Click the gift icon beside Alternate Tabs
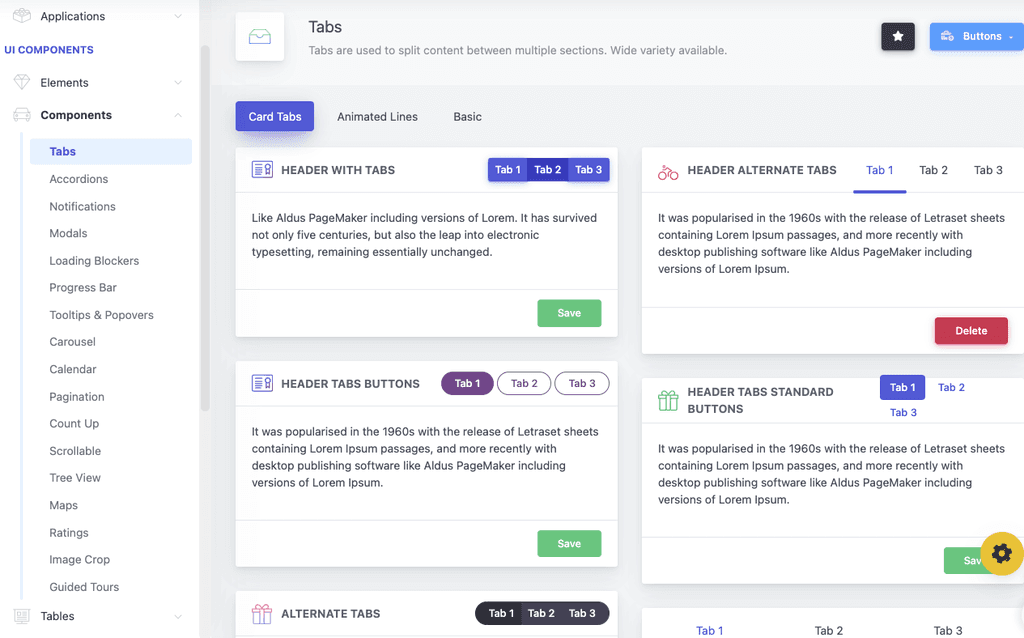 pyautogui.click(x=261, y=614)
